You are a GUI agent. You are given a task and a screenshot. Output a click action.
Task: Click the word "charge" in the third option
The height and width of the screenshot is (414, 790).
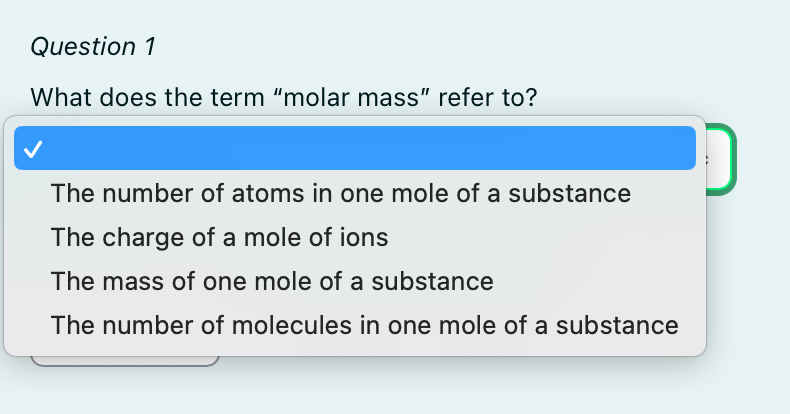point(143,238)
